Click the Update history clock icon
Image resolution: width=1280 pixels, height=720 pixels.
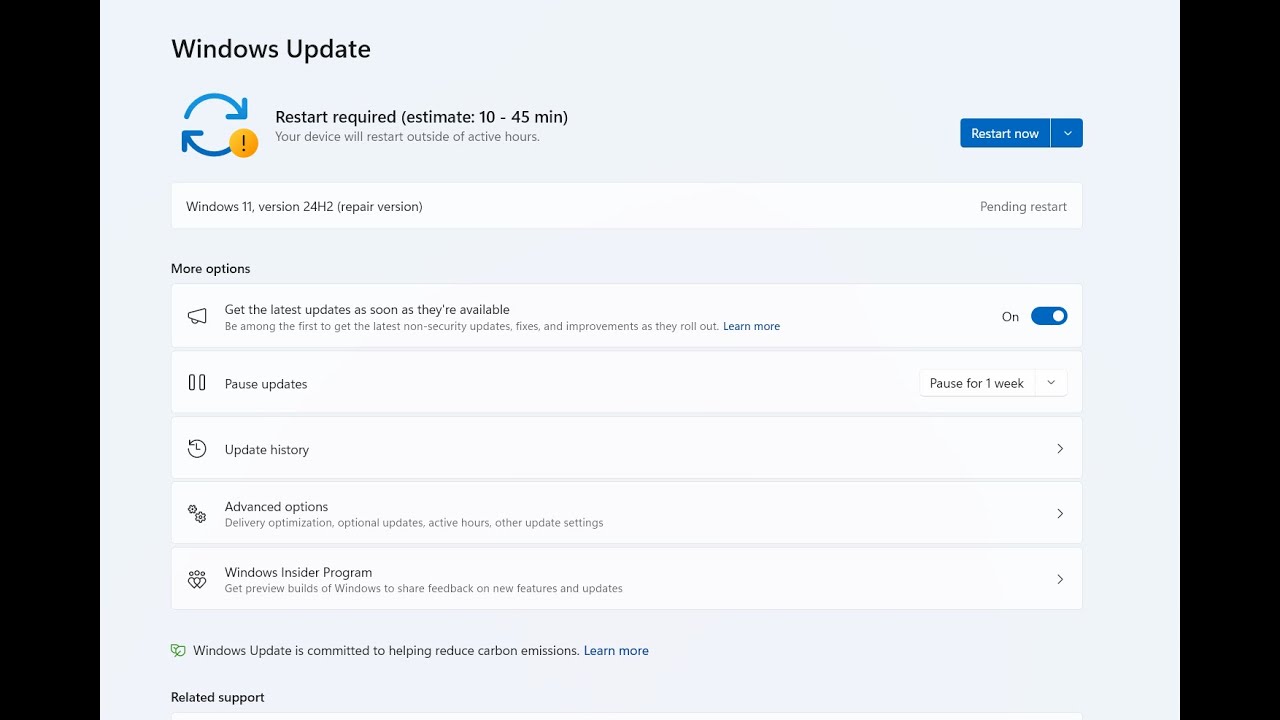[197, 449]
